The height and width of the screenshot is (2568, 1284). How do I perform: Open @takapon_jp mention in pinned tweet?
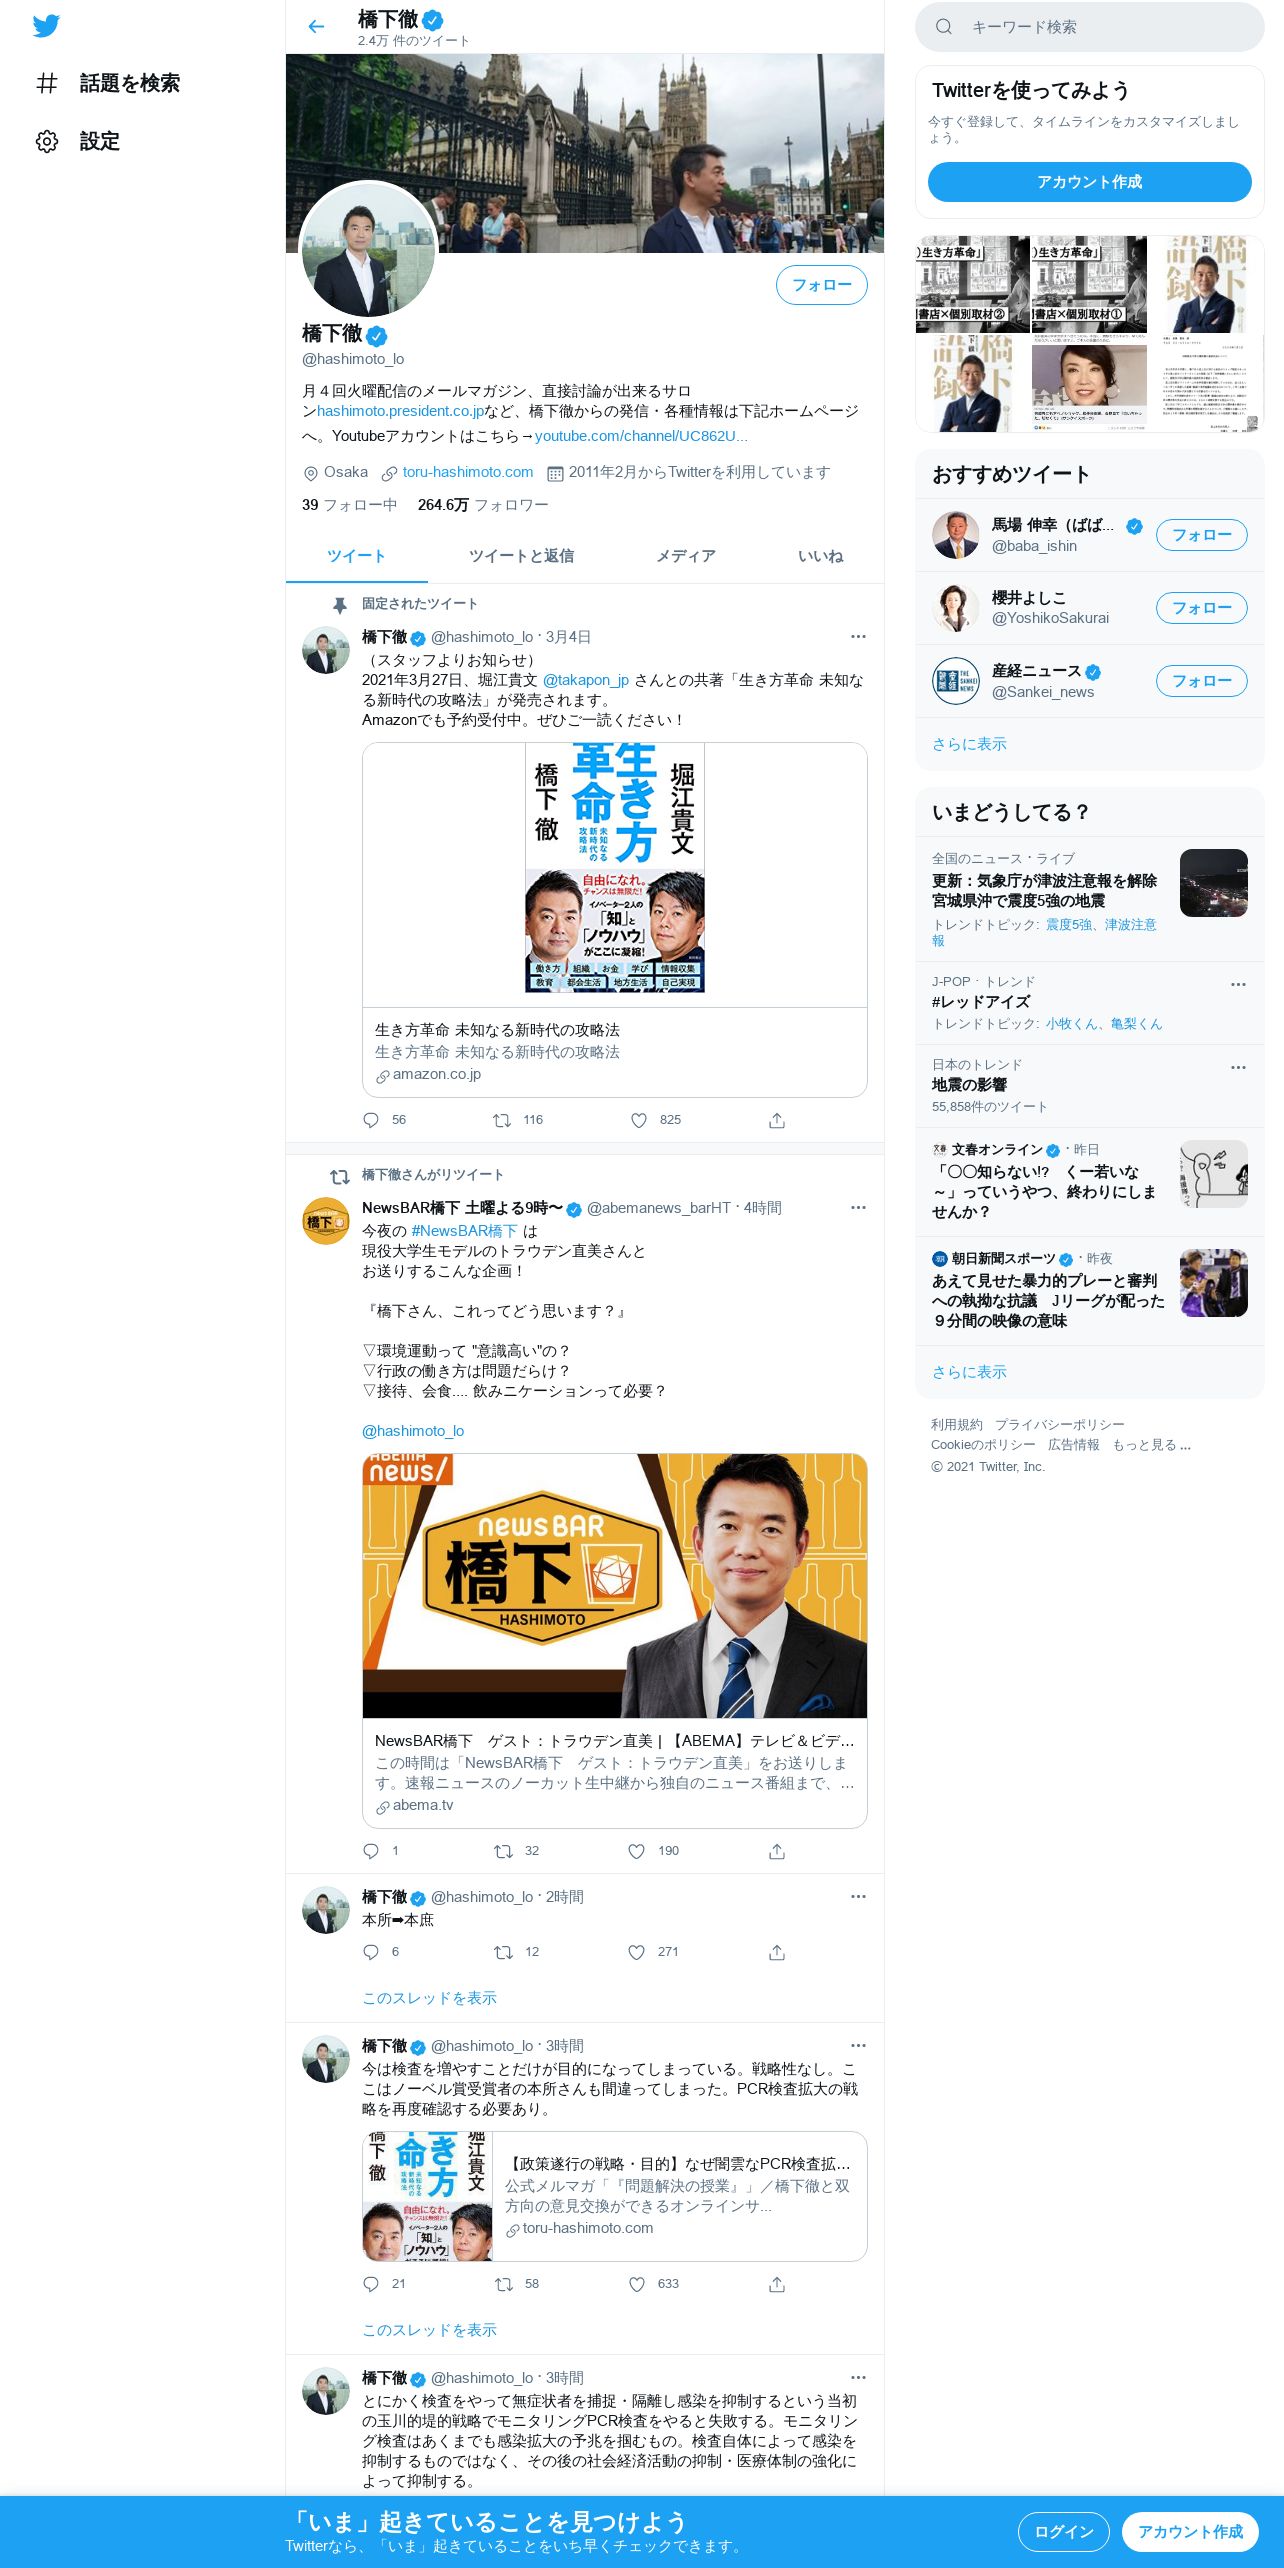tap(586, 680)
